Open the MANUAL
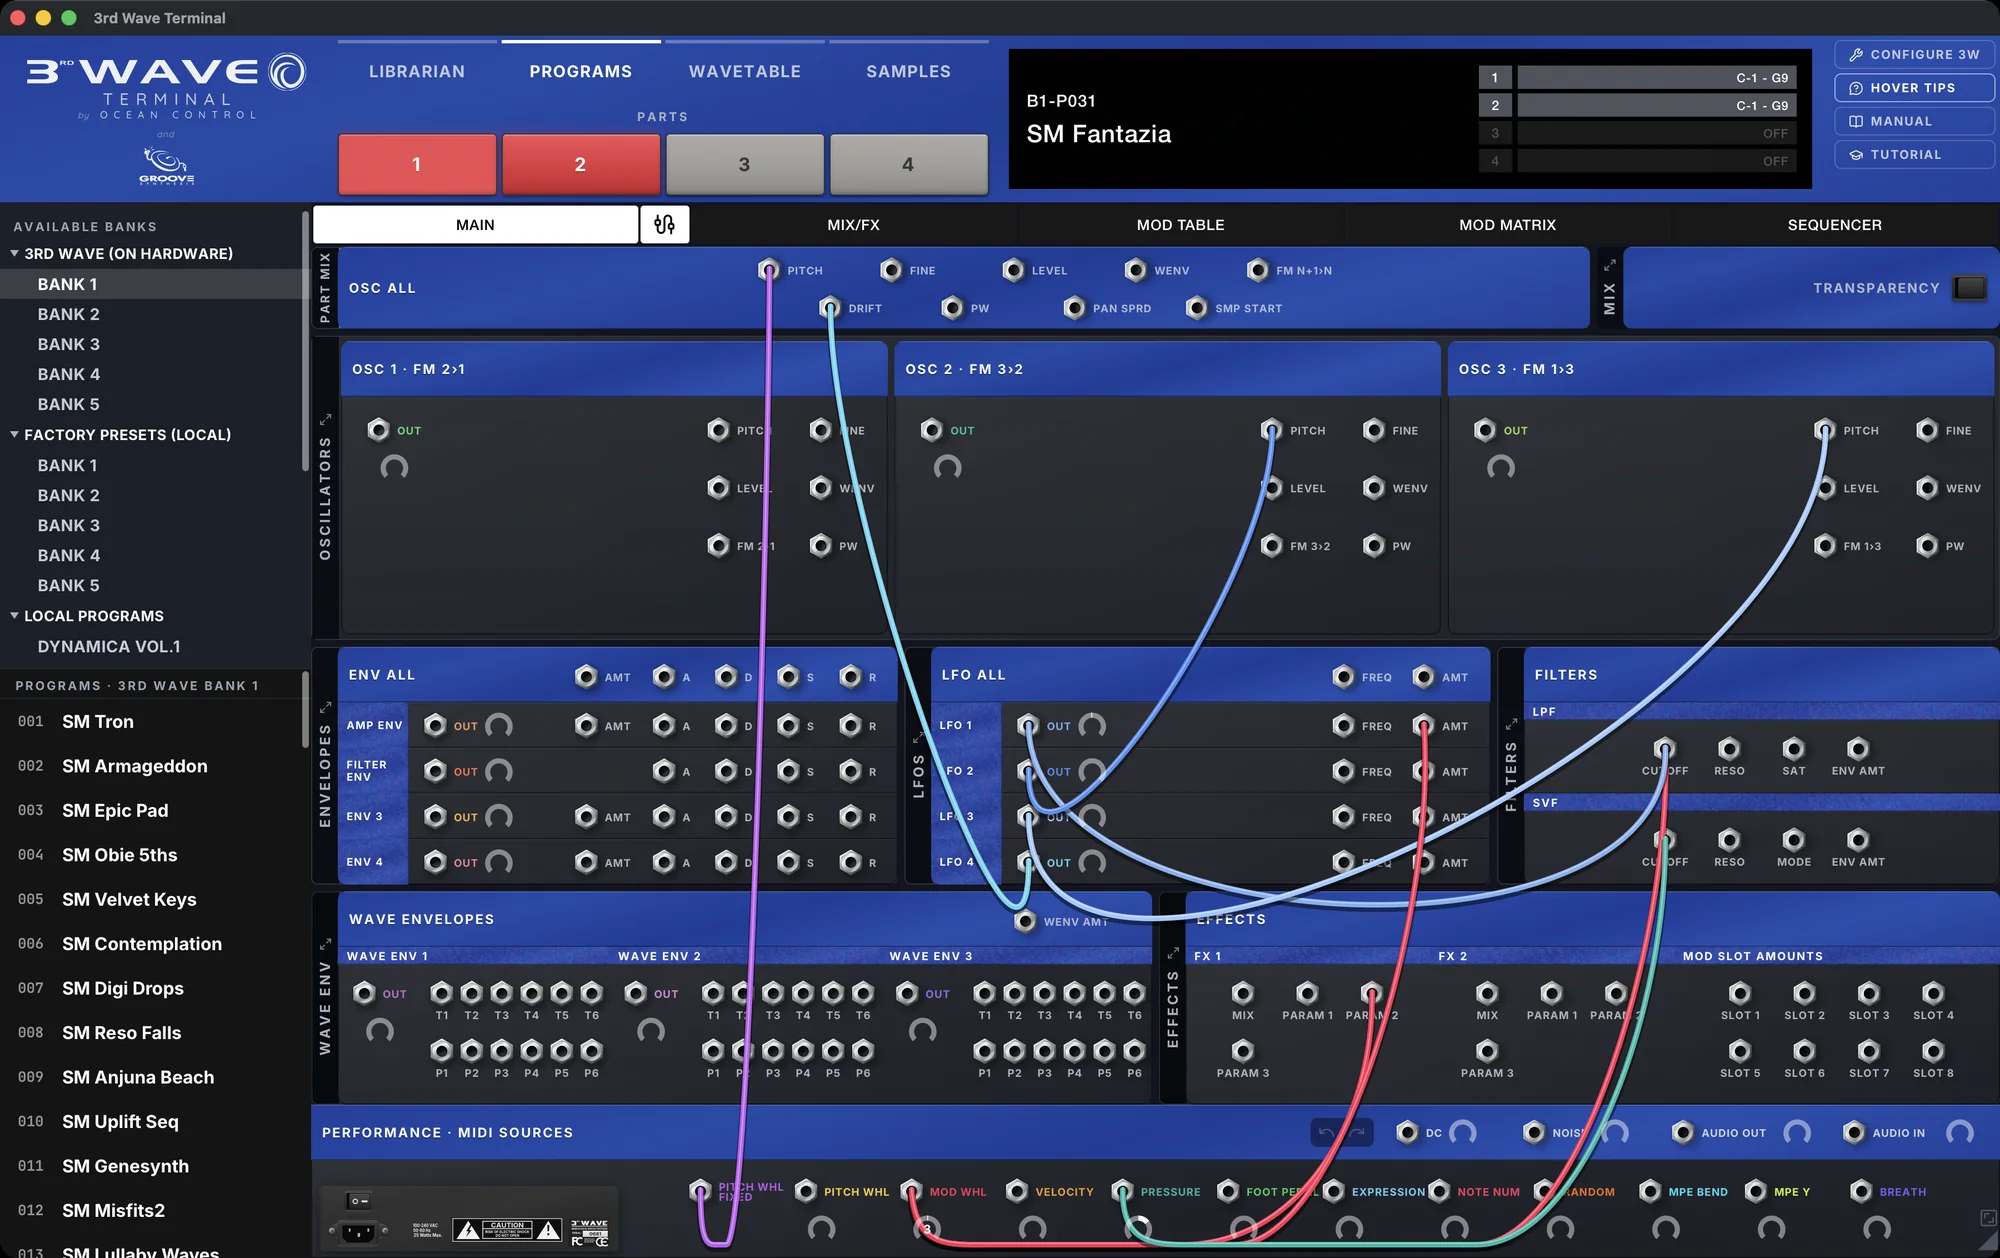Viewport: 2000px width, 1258px height. (1914, 121)
